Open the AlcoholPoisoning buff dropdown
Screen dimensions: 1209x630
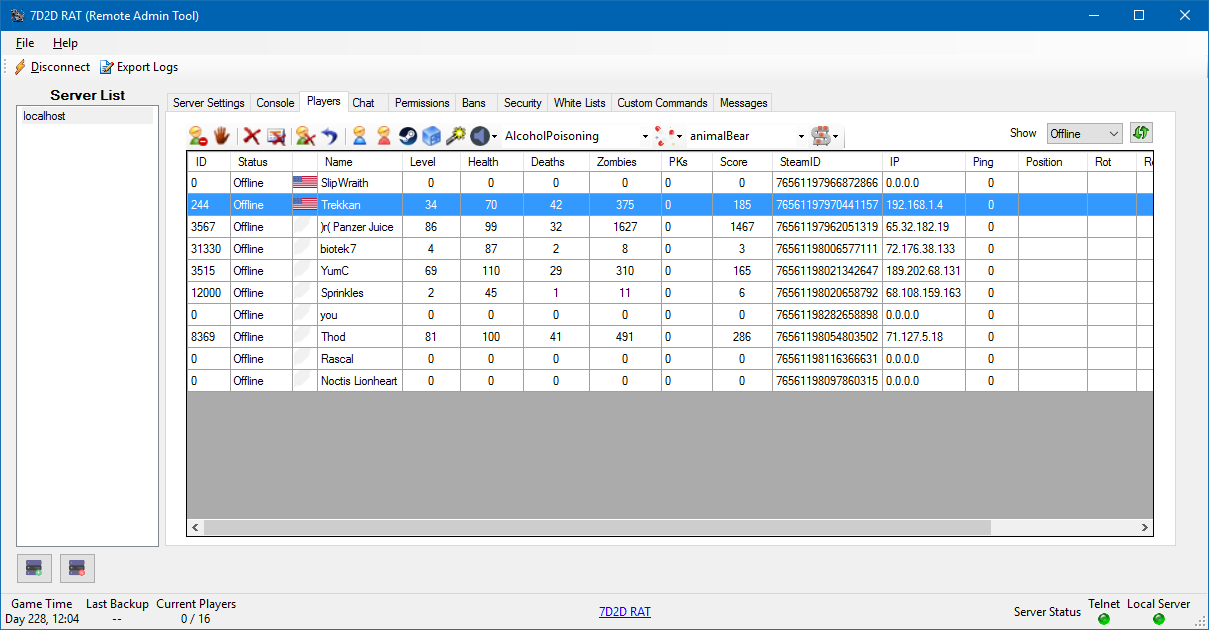tap(645, 137)
